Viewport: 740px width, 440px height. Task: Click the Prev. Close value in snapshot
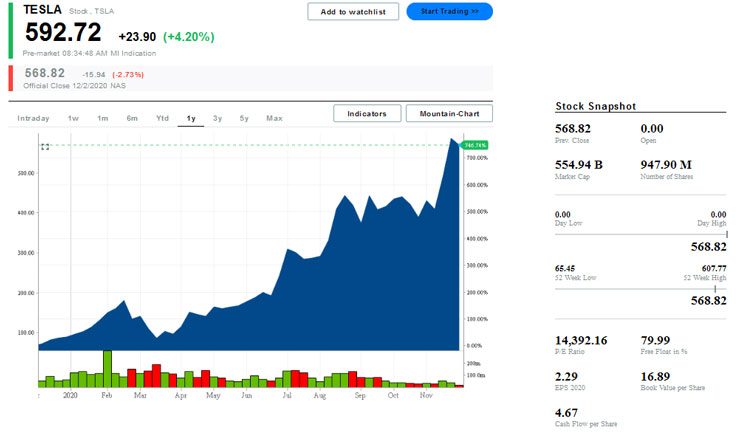tap(572, 128)
